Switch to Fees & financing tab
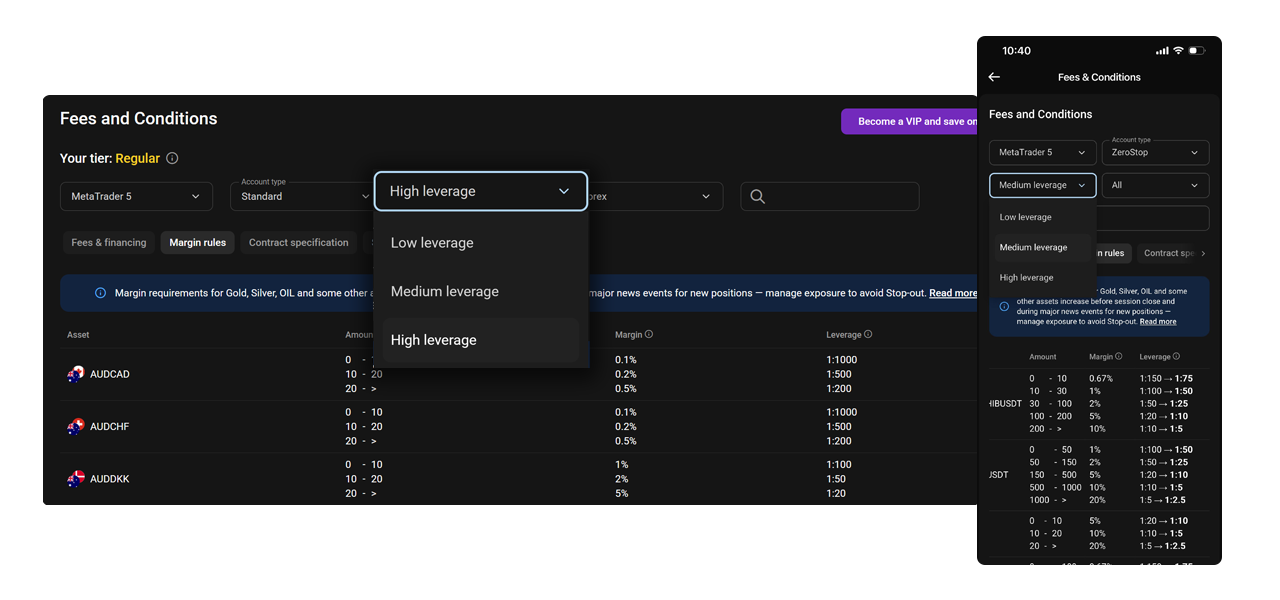This screenshot has height=600, width=1280. tap(108, 243)
